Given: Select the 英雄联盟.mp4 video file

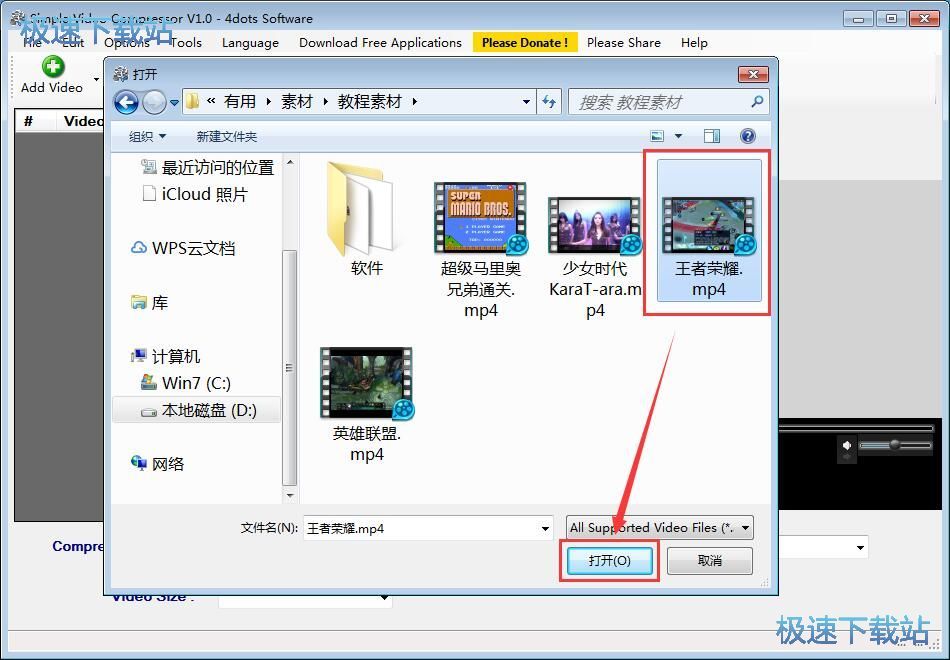Looking at the screenshot, I should pos(367,404).
